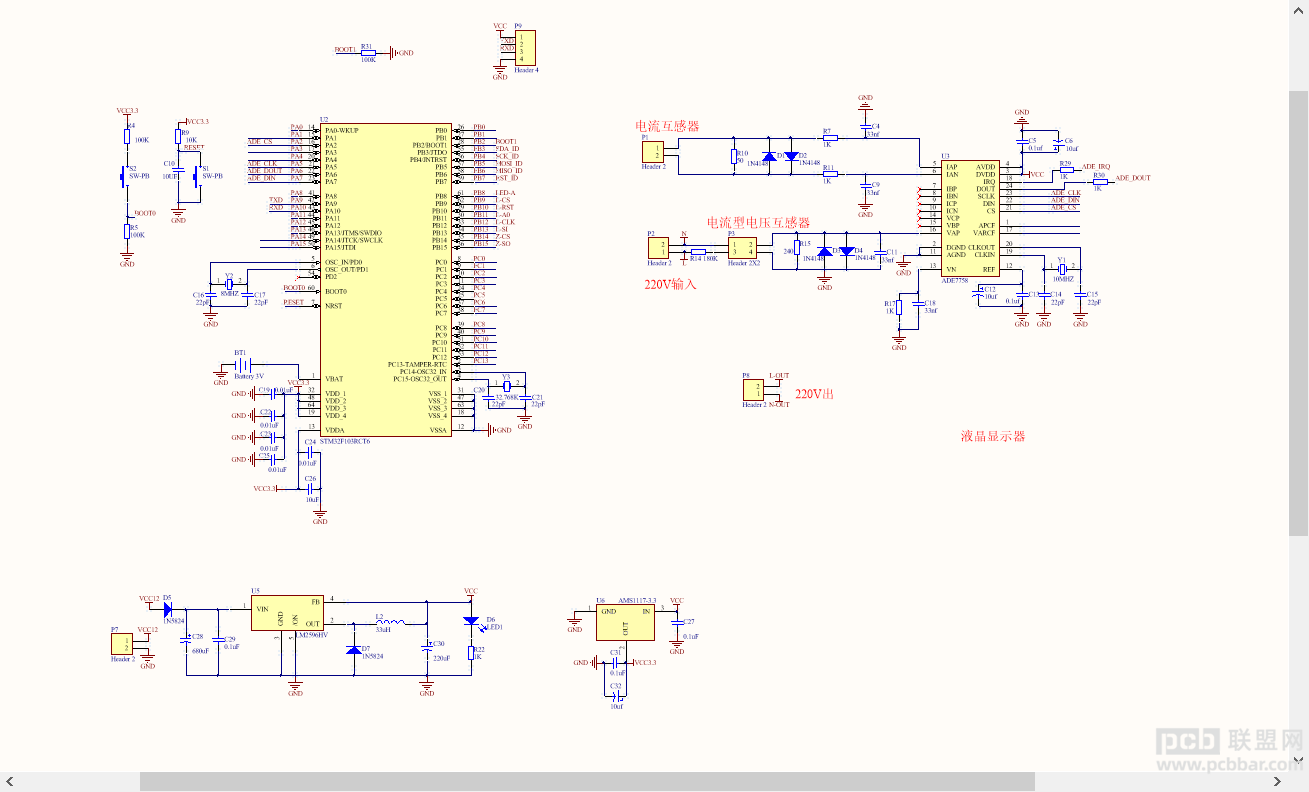Select the P7 Header 2 power connector

pyautogui.click(x=122, y=645)
